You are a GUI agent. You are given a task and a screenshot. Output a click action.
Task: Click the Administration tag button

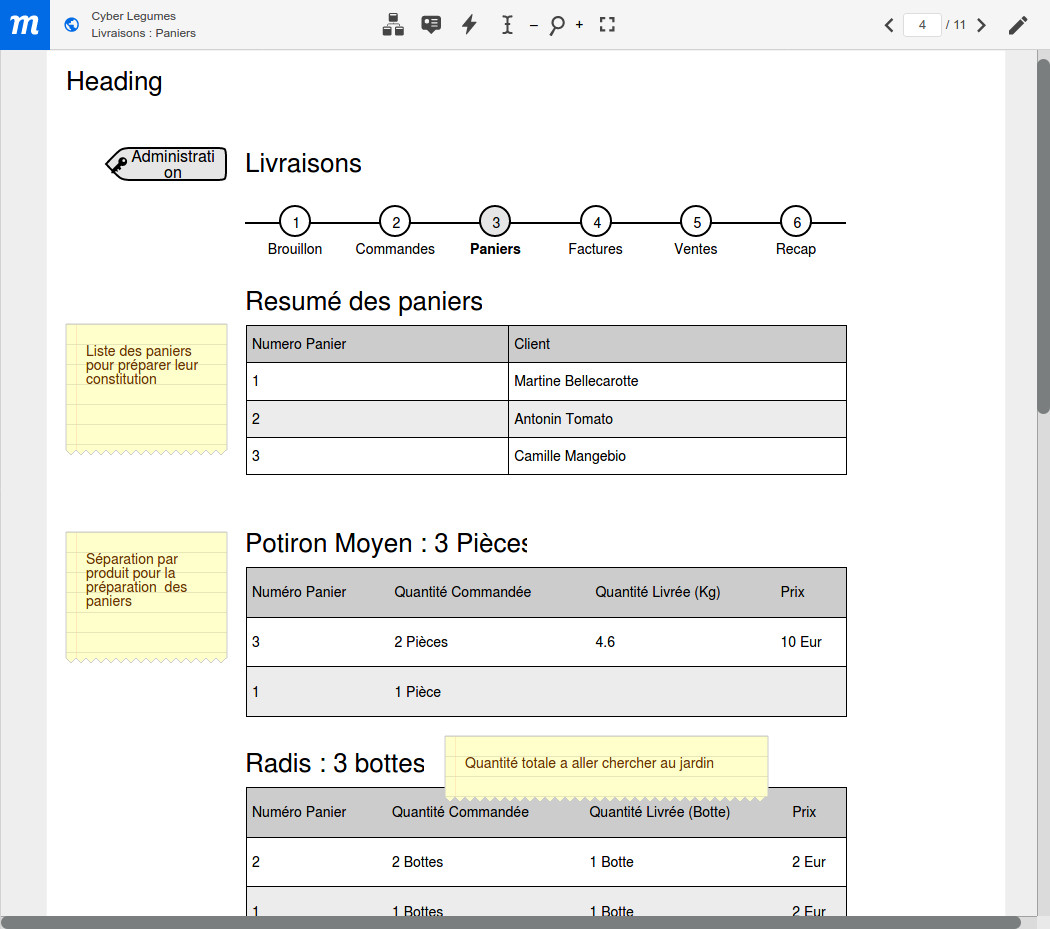point(167,164)
